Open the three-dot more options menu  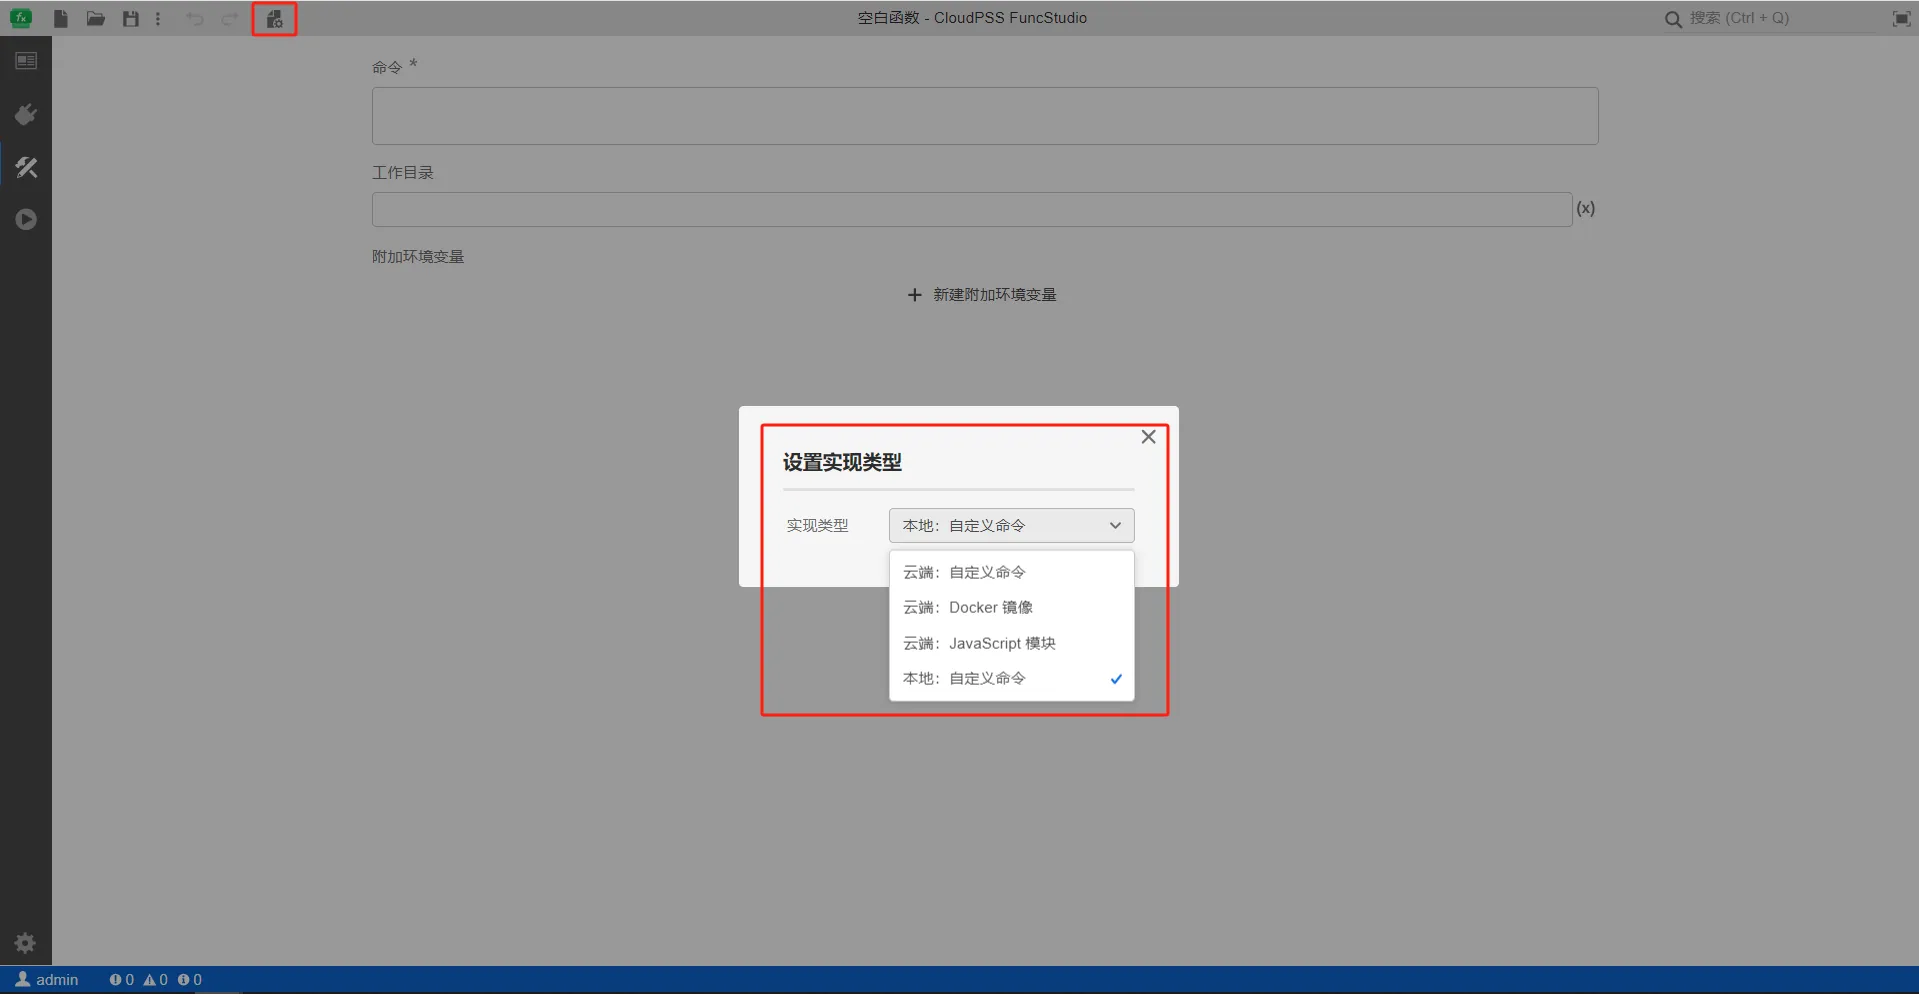click(x=158, y=19)
